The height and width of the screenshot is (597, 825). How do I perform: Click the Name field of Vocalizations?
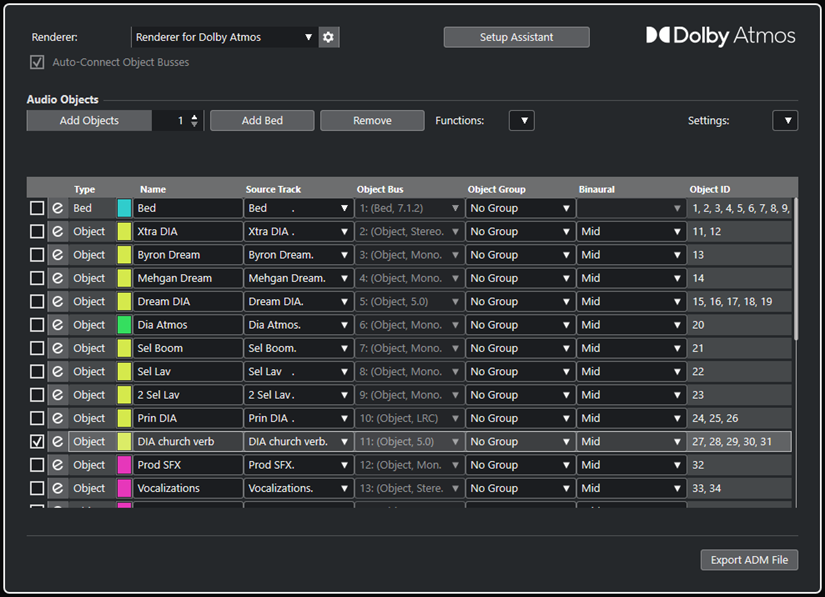188,488
